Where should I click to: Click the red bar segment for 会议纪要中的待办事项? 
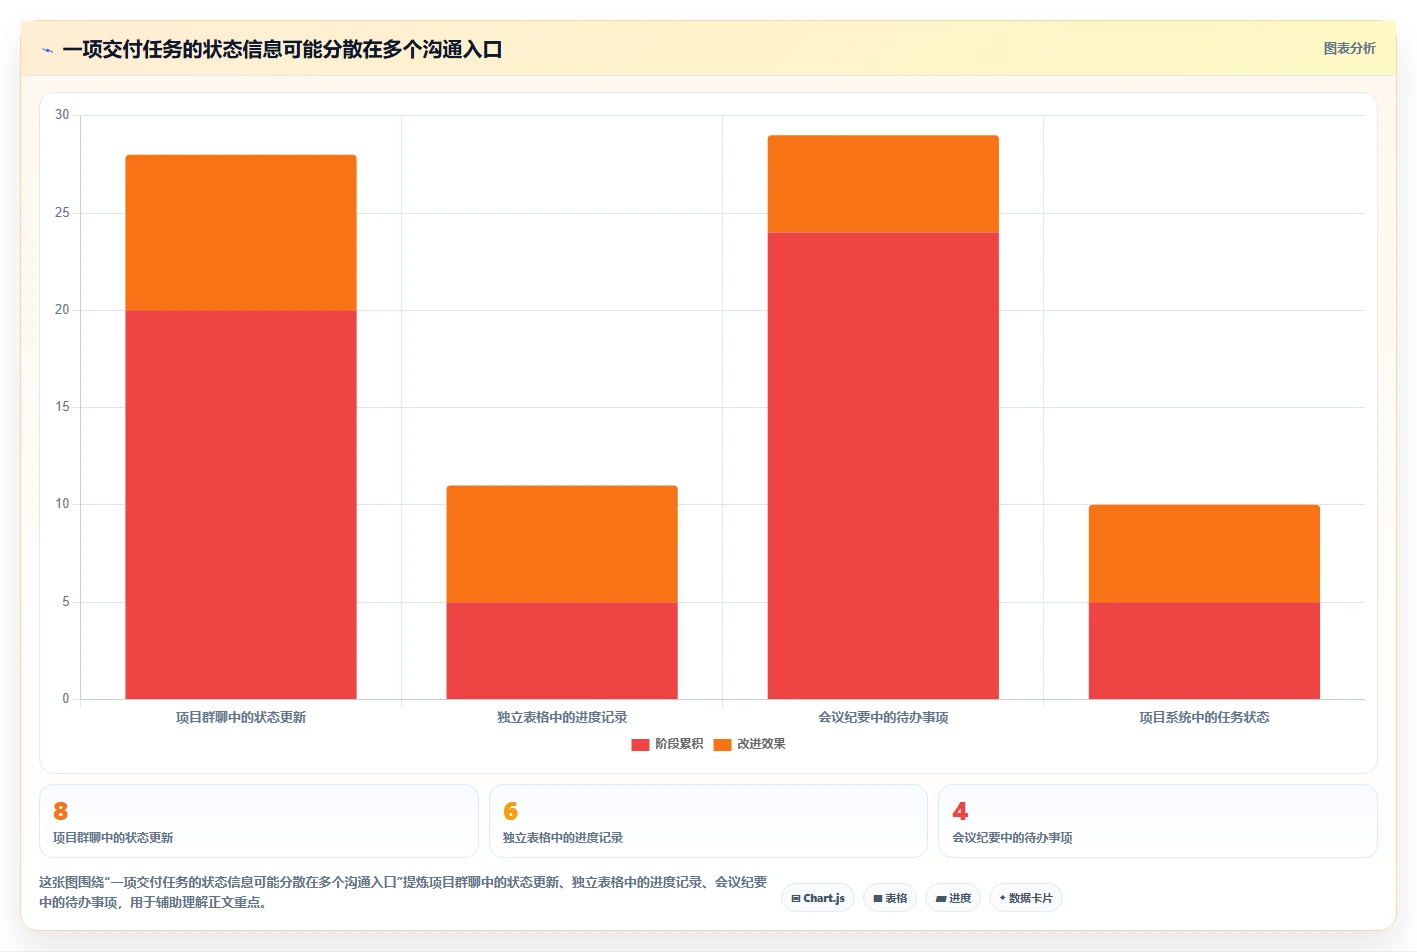(x=883, y=466)
